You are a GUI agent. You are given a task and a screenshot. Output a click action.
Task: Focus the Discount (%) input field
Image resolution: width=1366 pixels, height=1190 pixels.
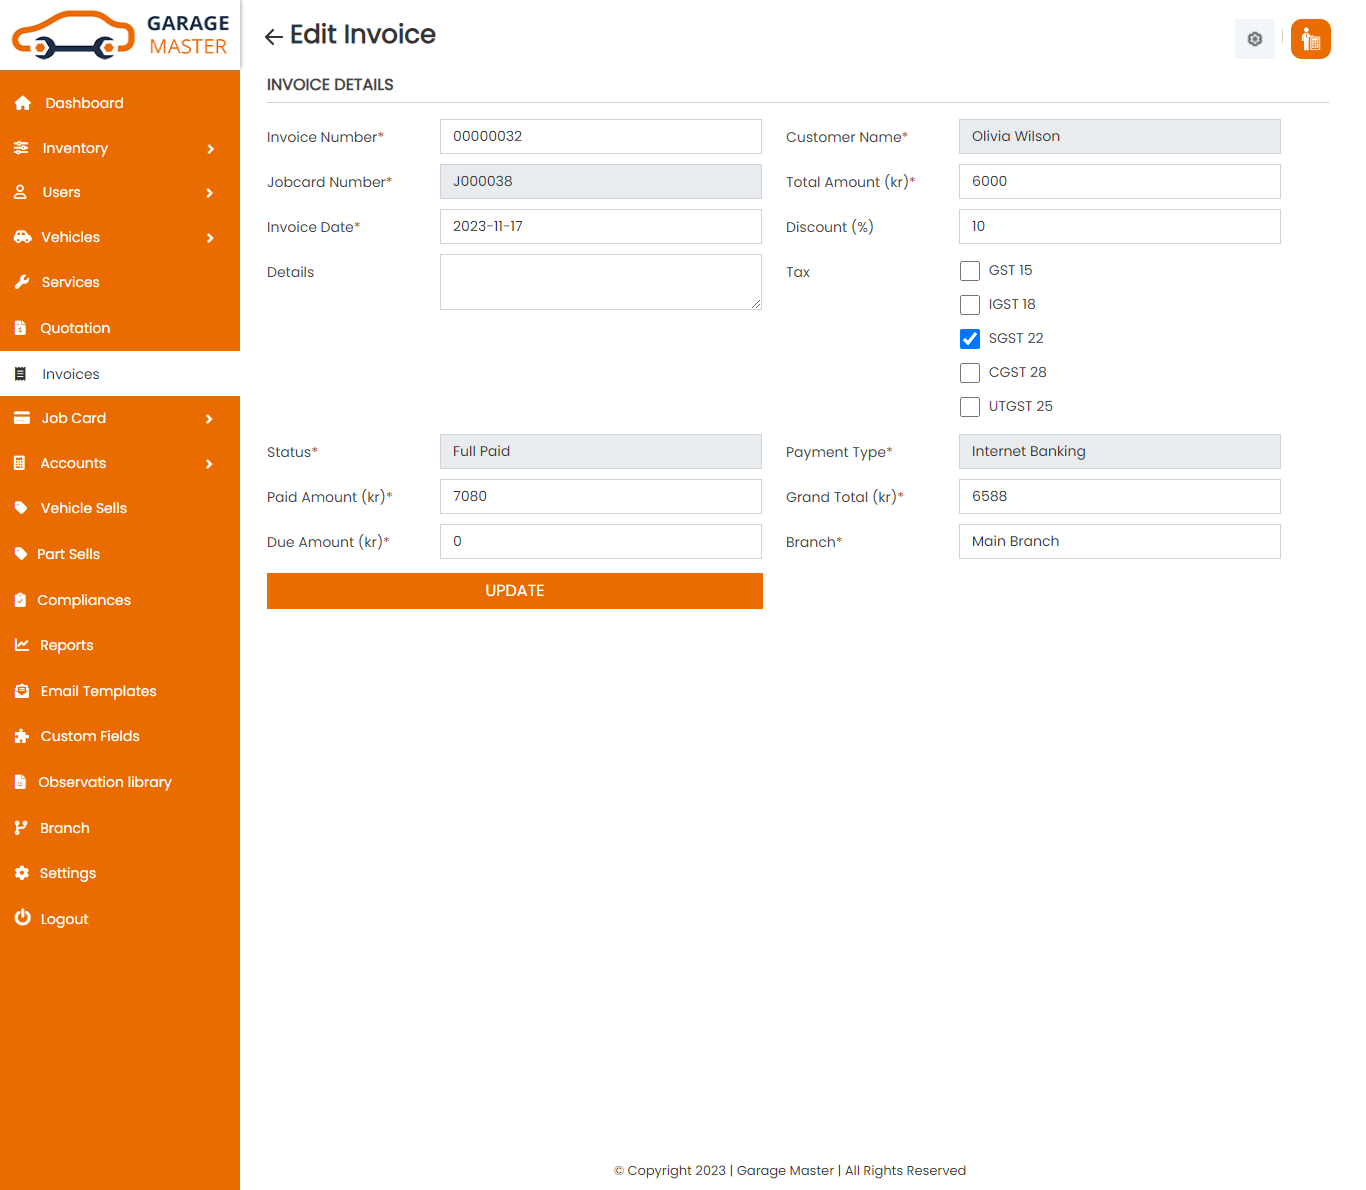pyautogui.click(x=1119, y=226)
